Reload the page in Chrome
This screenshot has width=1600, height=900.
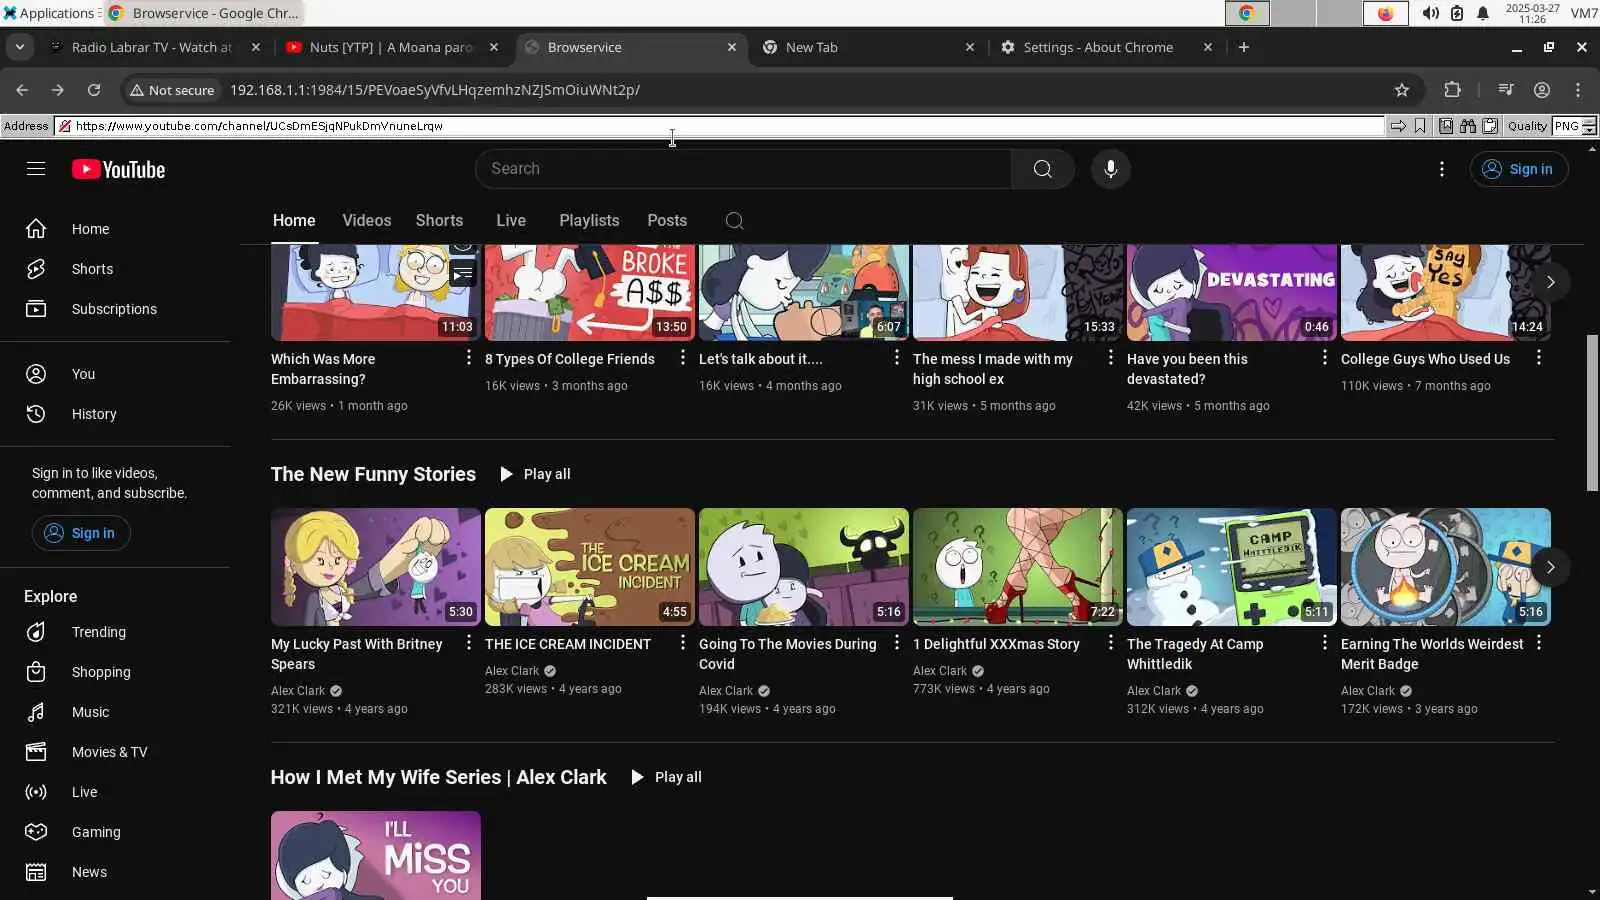tap(94, 90)
